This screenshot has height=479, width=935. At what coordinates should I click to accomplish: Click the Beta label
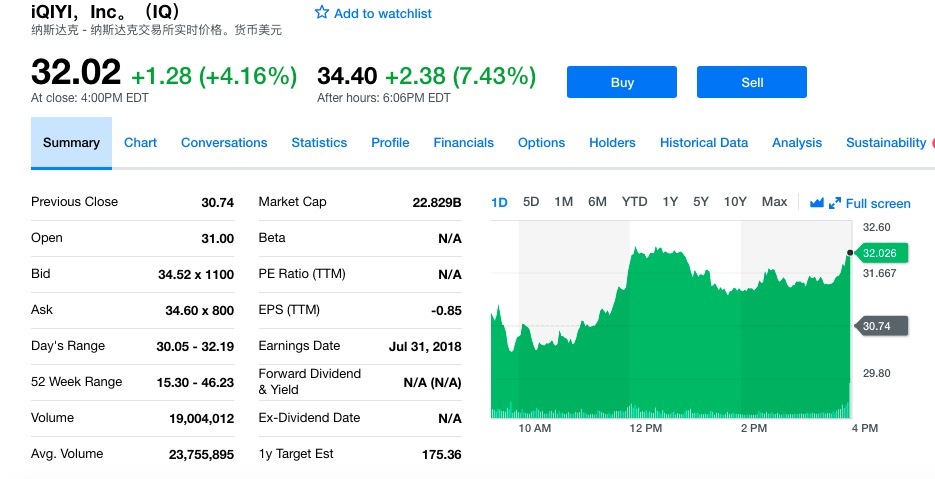tap(272, 237)
